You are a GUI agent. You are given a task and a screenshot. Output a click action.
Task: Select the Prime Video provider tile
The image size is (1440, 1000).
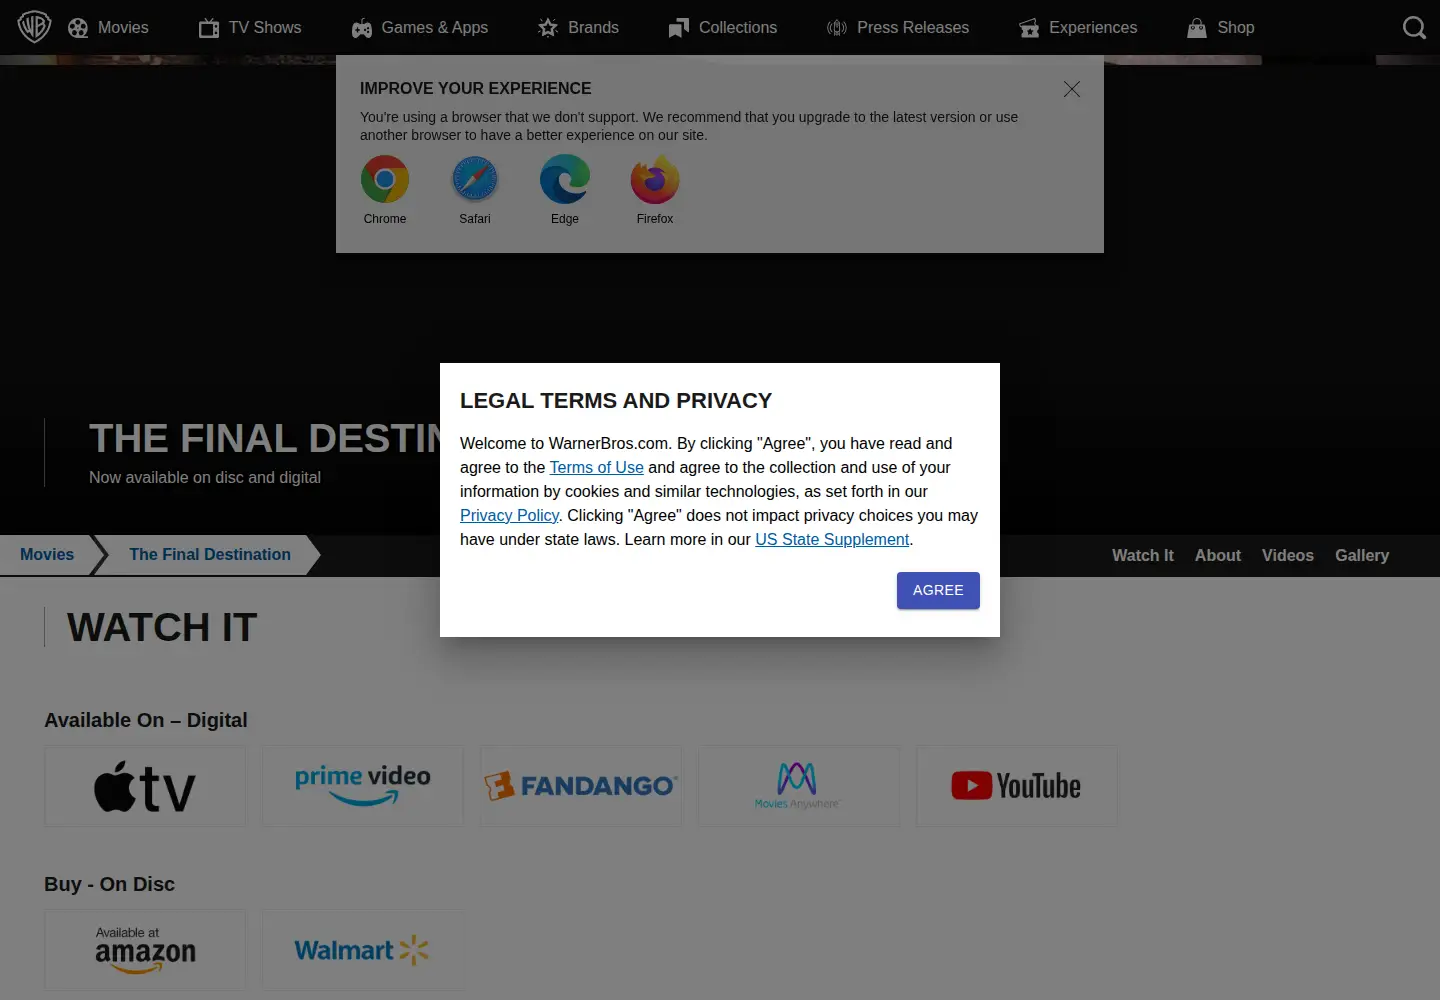[x=363, y=786]
